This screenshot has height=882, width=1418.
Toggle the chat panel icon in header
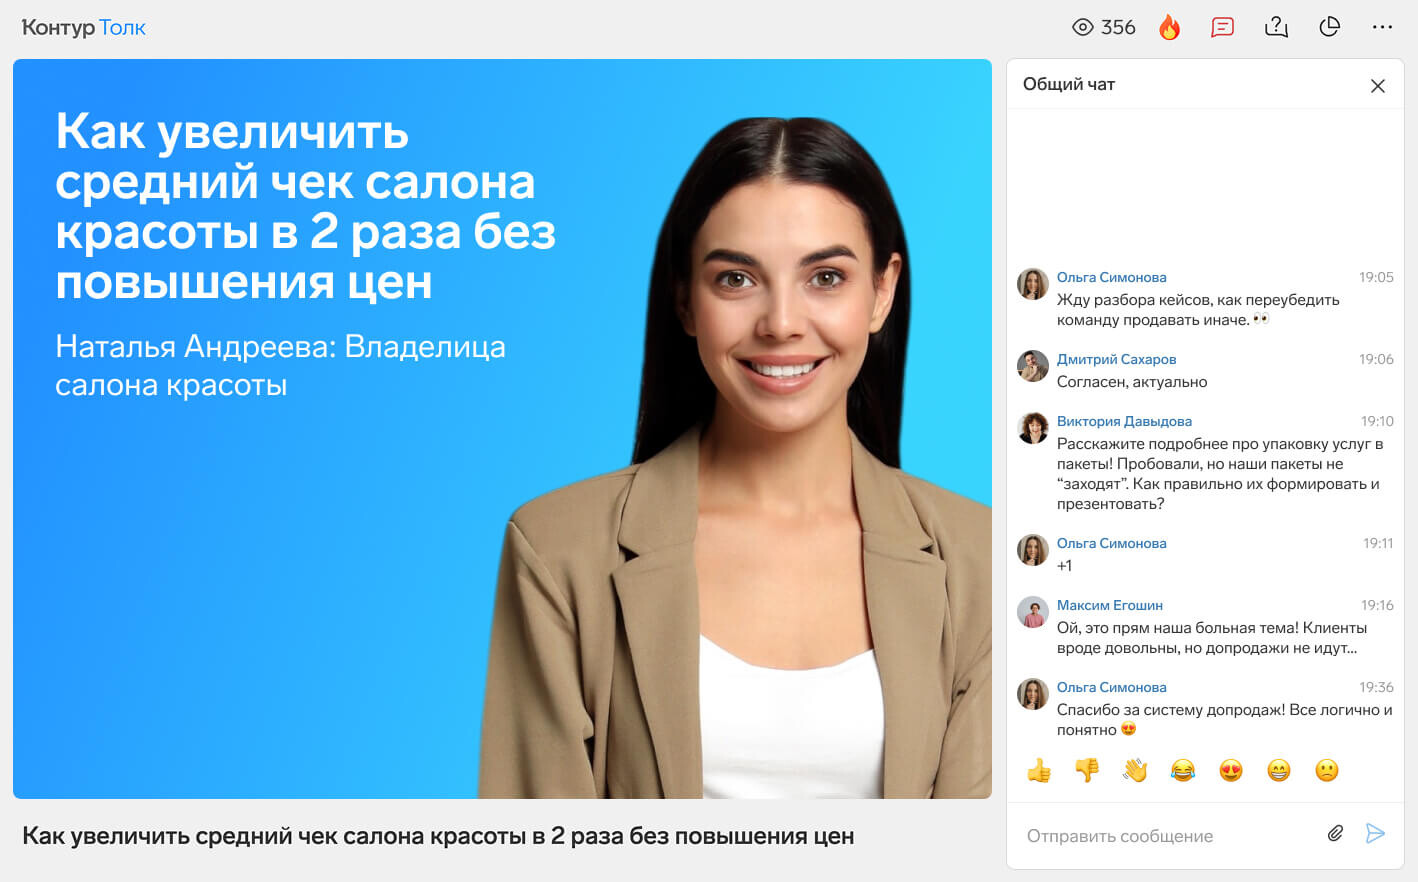point(1222,27)
